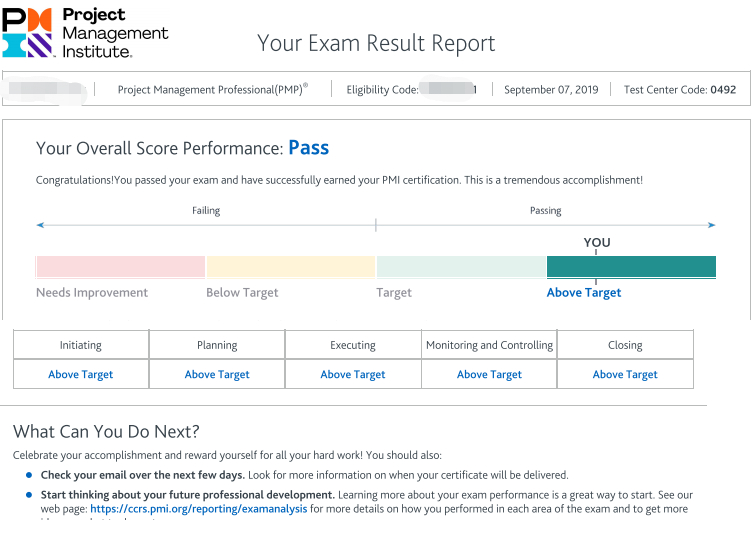Viewport: 752px width, 536px height.
Task: Click Above Target result under Closing
Action: [625, 375]
